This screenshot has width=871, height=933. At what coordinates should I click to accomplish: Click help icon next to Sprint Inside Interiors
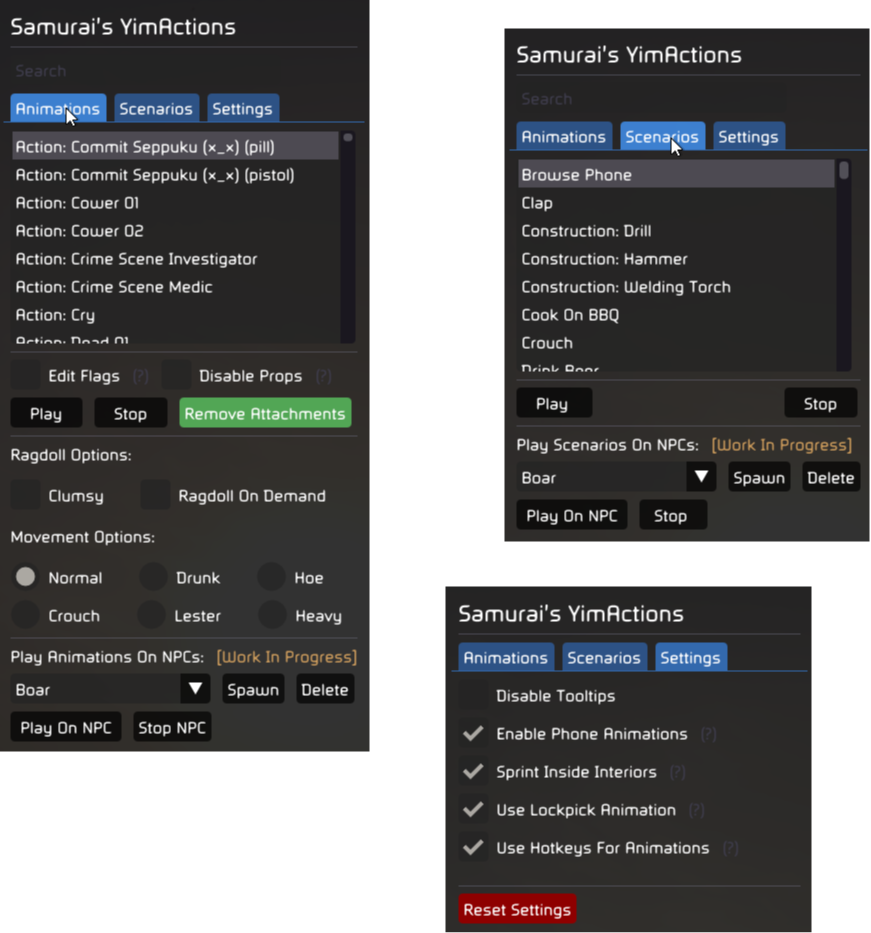tap(677, 772)
